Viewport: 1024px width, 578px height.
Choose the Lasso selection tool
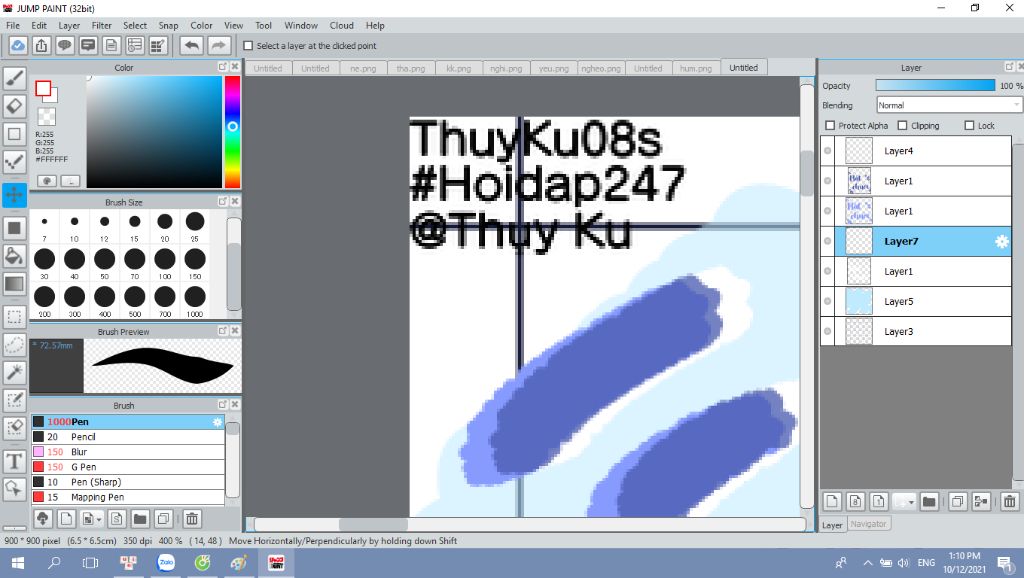pyautogui.click(x=14, y=345)
